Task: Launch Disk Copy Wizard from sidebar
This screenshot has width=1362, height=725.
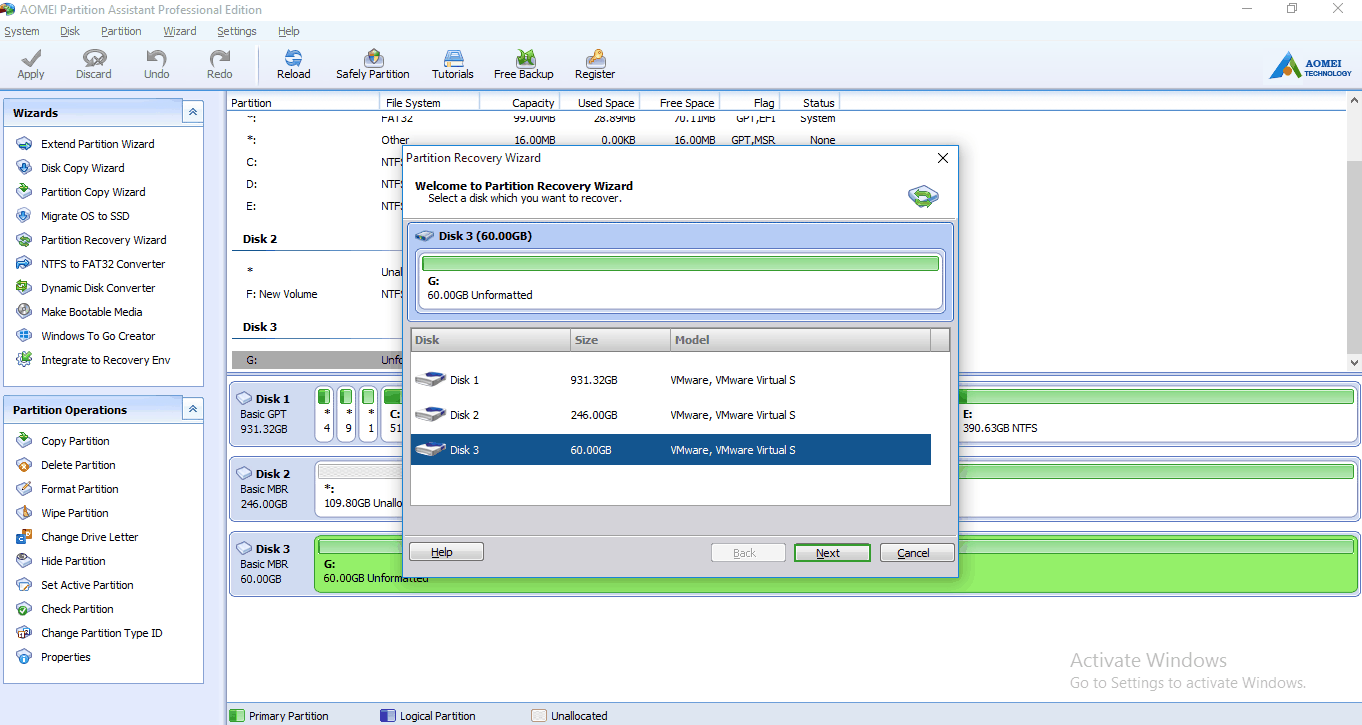Action: click(x=82, y=168)
